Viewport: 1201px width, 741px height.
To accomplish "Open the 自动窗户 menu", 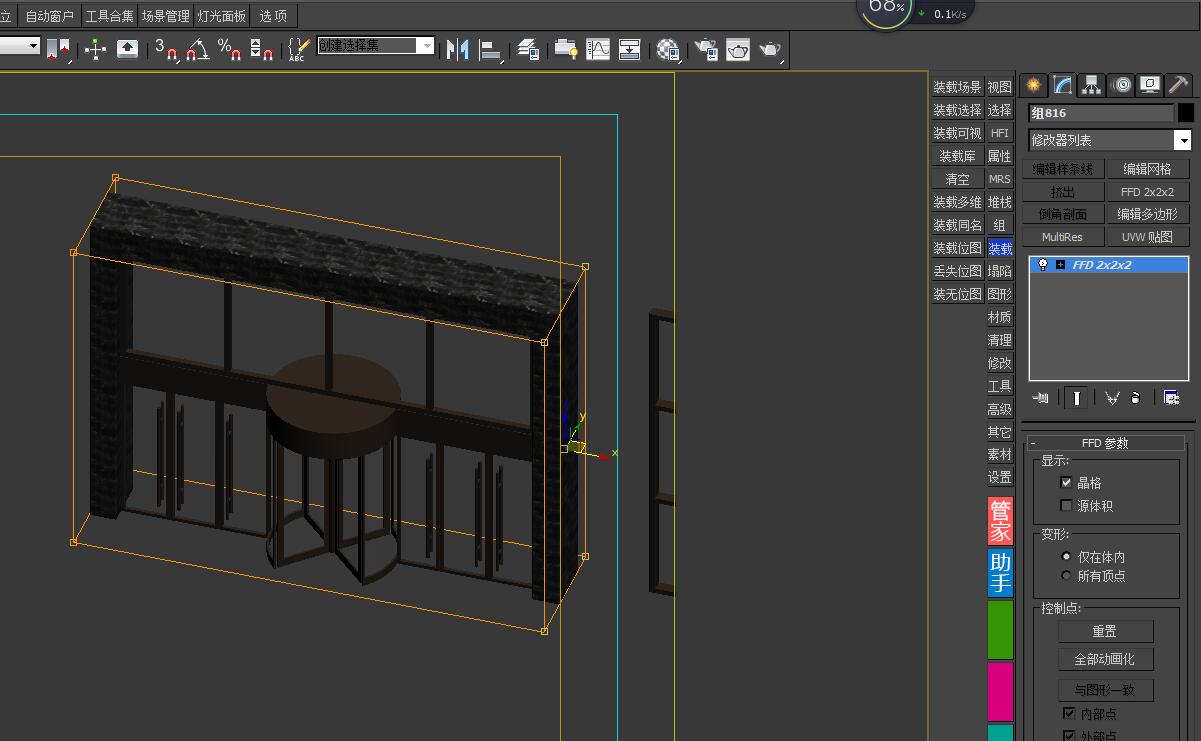I will [49, 16].
